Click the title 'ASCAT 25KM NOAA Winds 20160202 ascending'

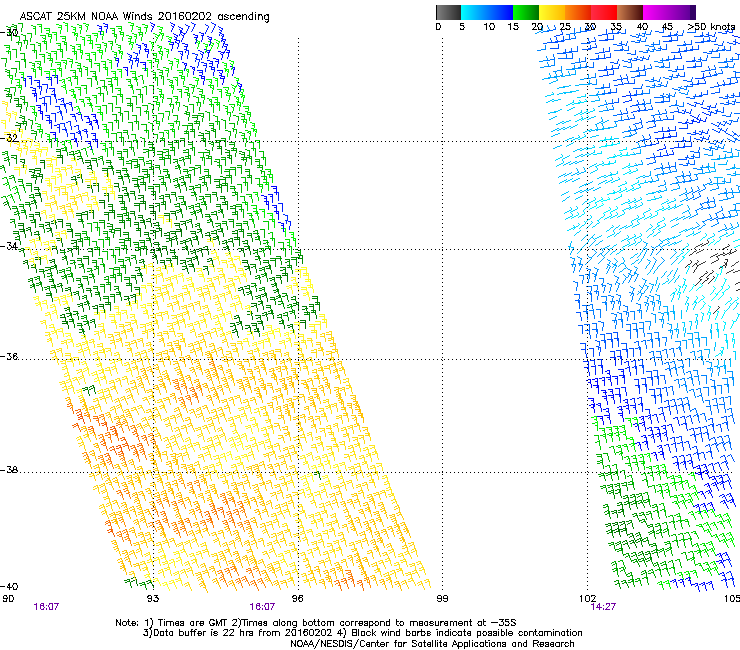(144, 17)
